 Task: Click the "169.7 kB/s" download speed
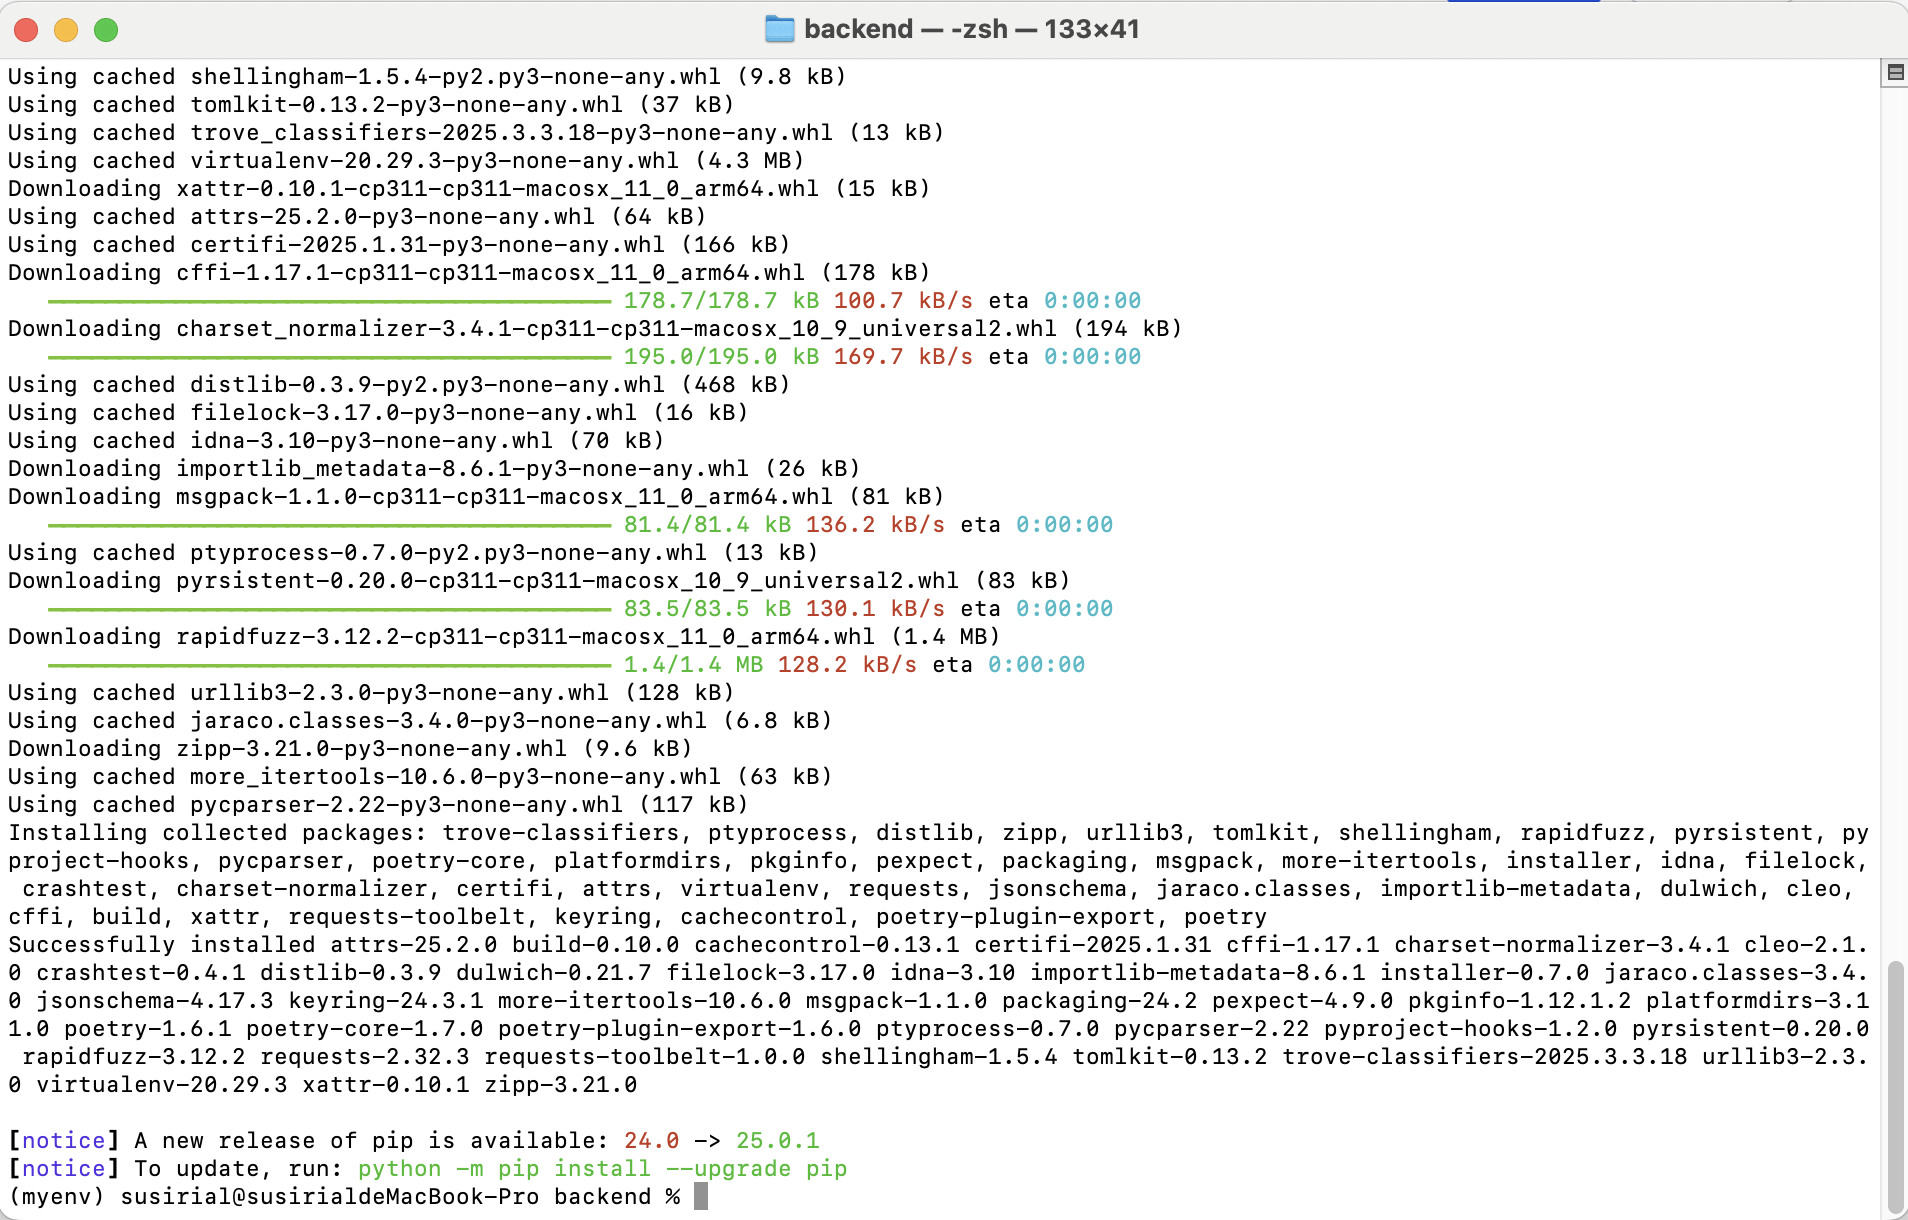(903, 357)
